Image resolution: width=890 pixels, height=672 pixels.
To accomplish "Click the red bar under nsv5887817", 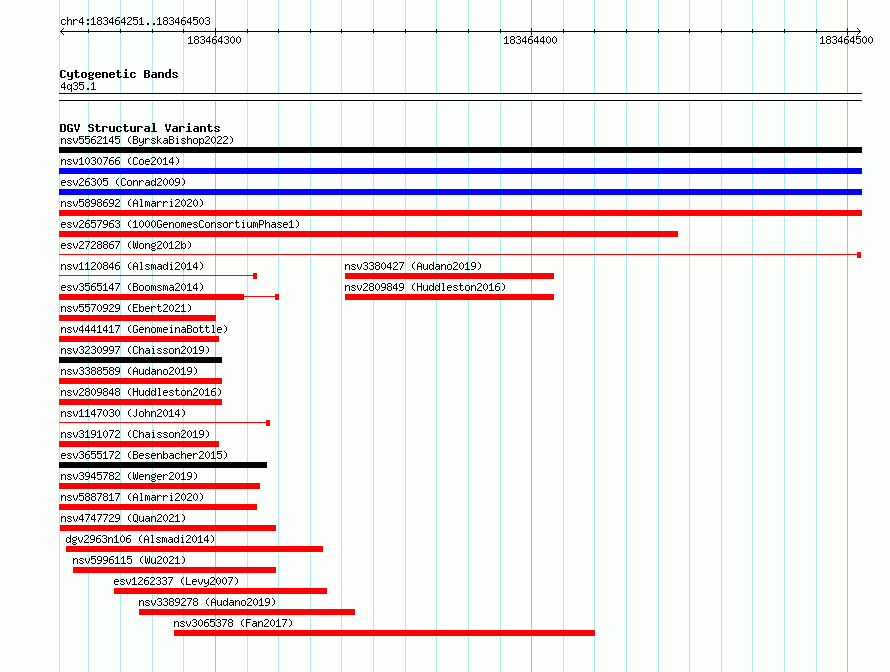I will point(158,507).
